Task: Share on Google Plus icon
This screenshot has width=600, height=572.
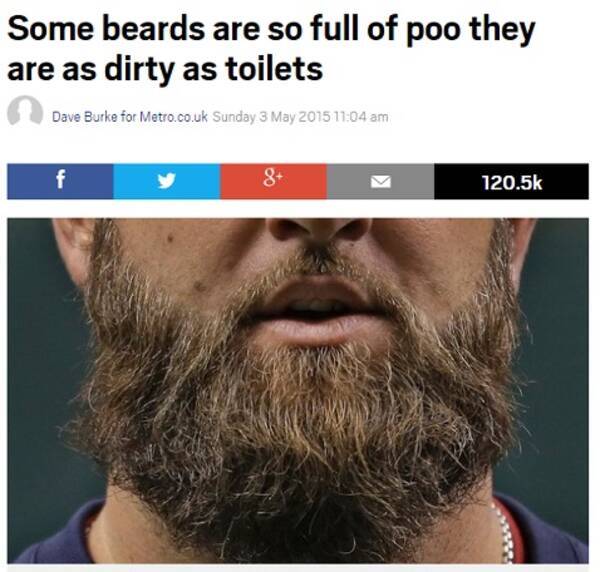Action: [x=273, y=180]
